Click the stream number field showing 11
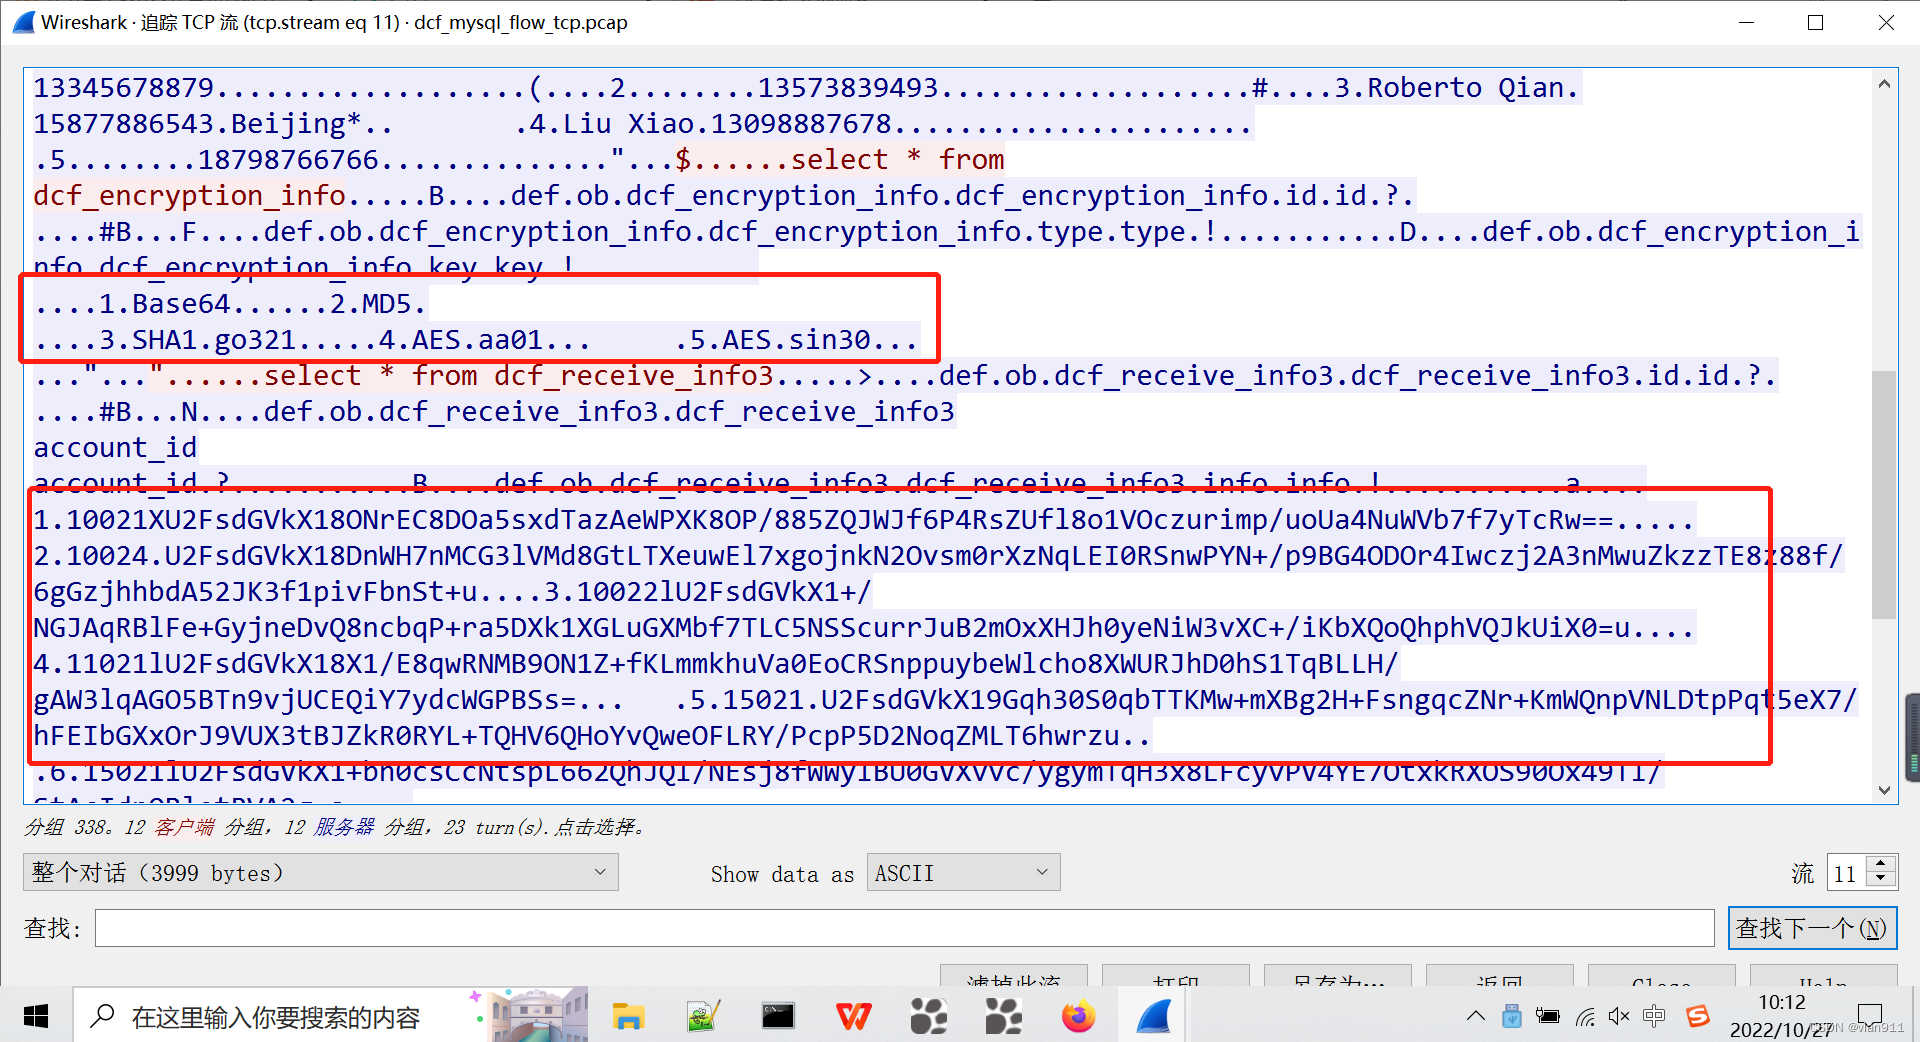 click(1847, 874)
